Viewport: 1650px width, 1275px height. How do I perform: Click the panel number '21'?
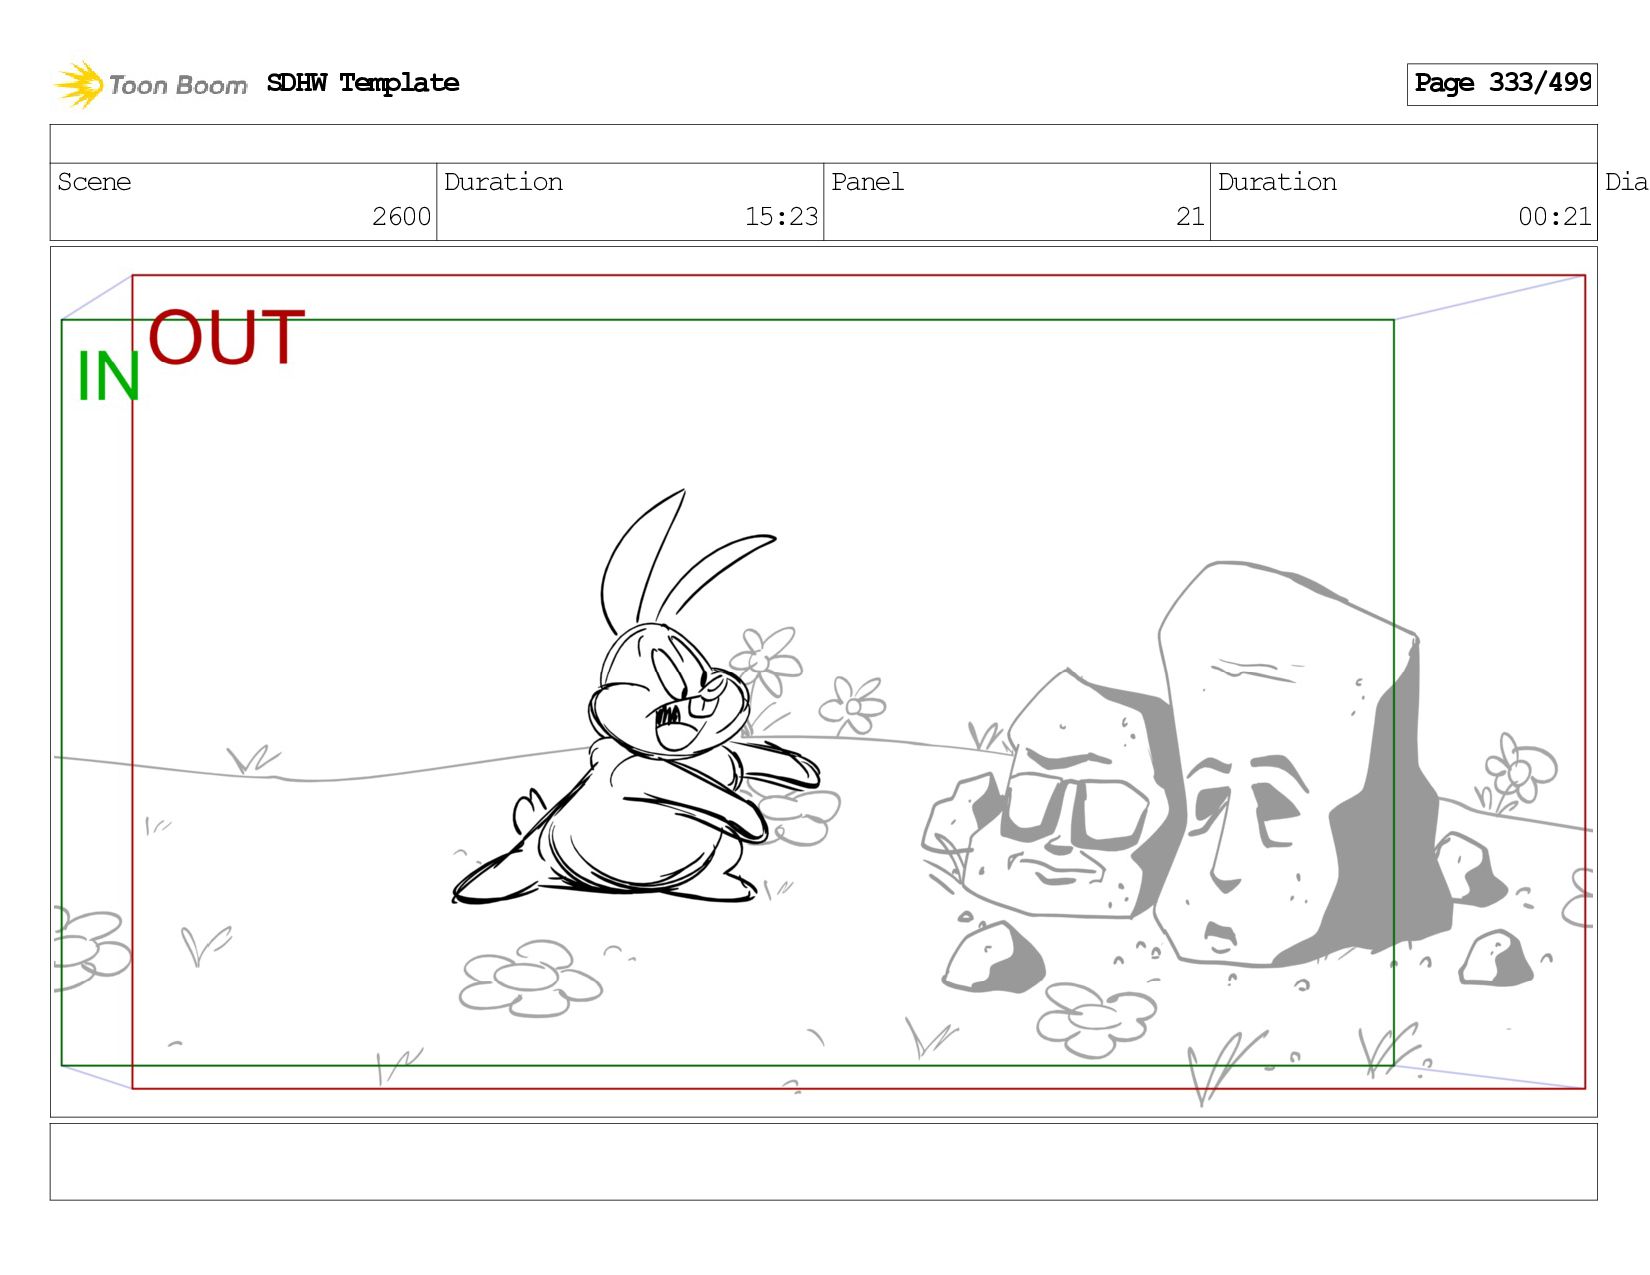point(1190,216)
